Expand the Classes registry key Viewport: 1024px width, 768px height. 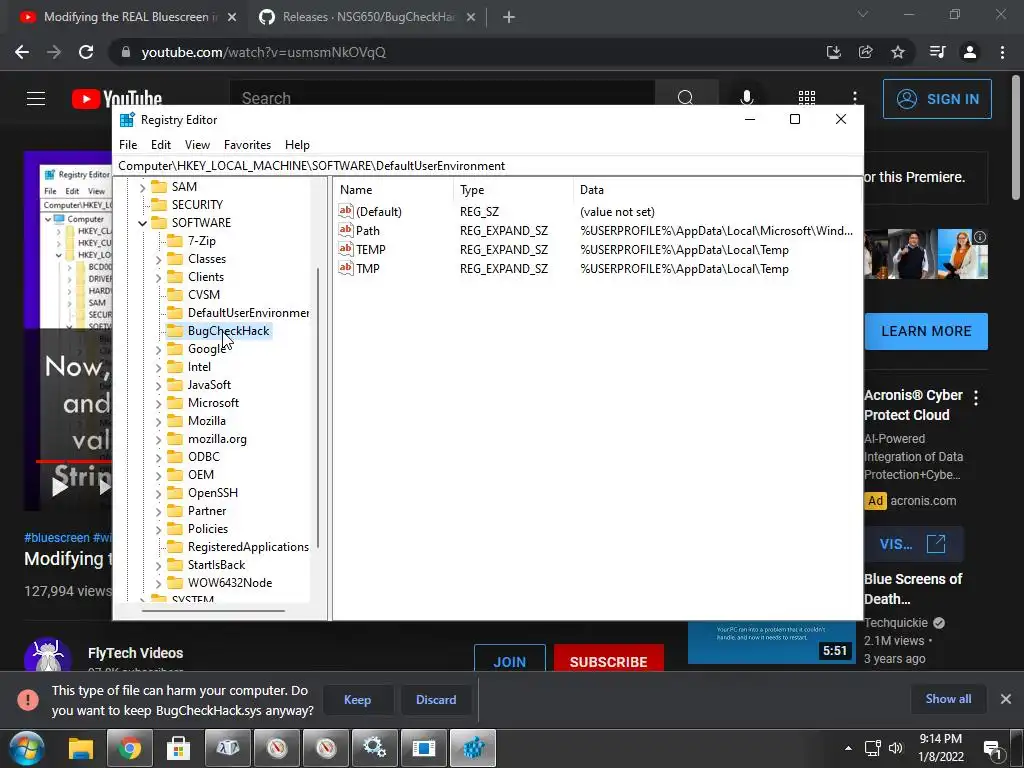tap(159, 259)
